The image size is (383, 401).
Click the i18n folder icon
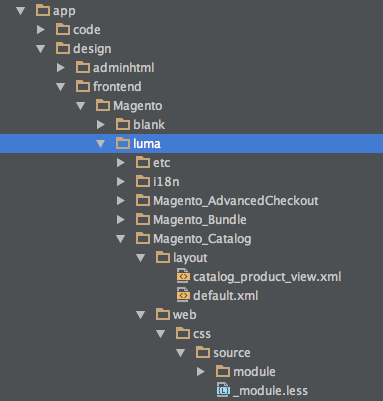tap(143, 181)
